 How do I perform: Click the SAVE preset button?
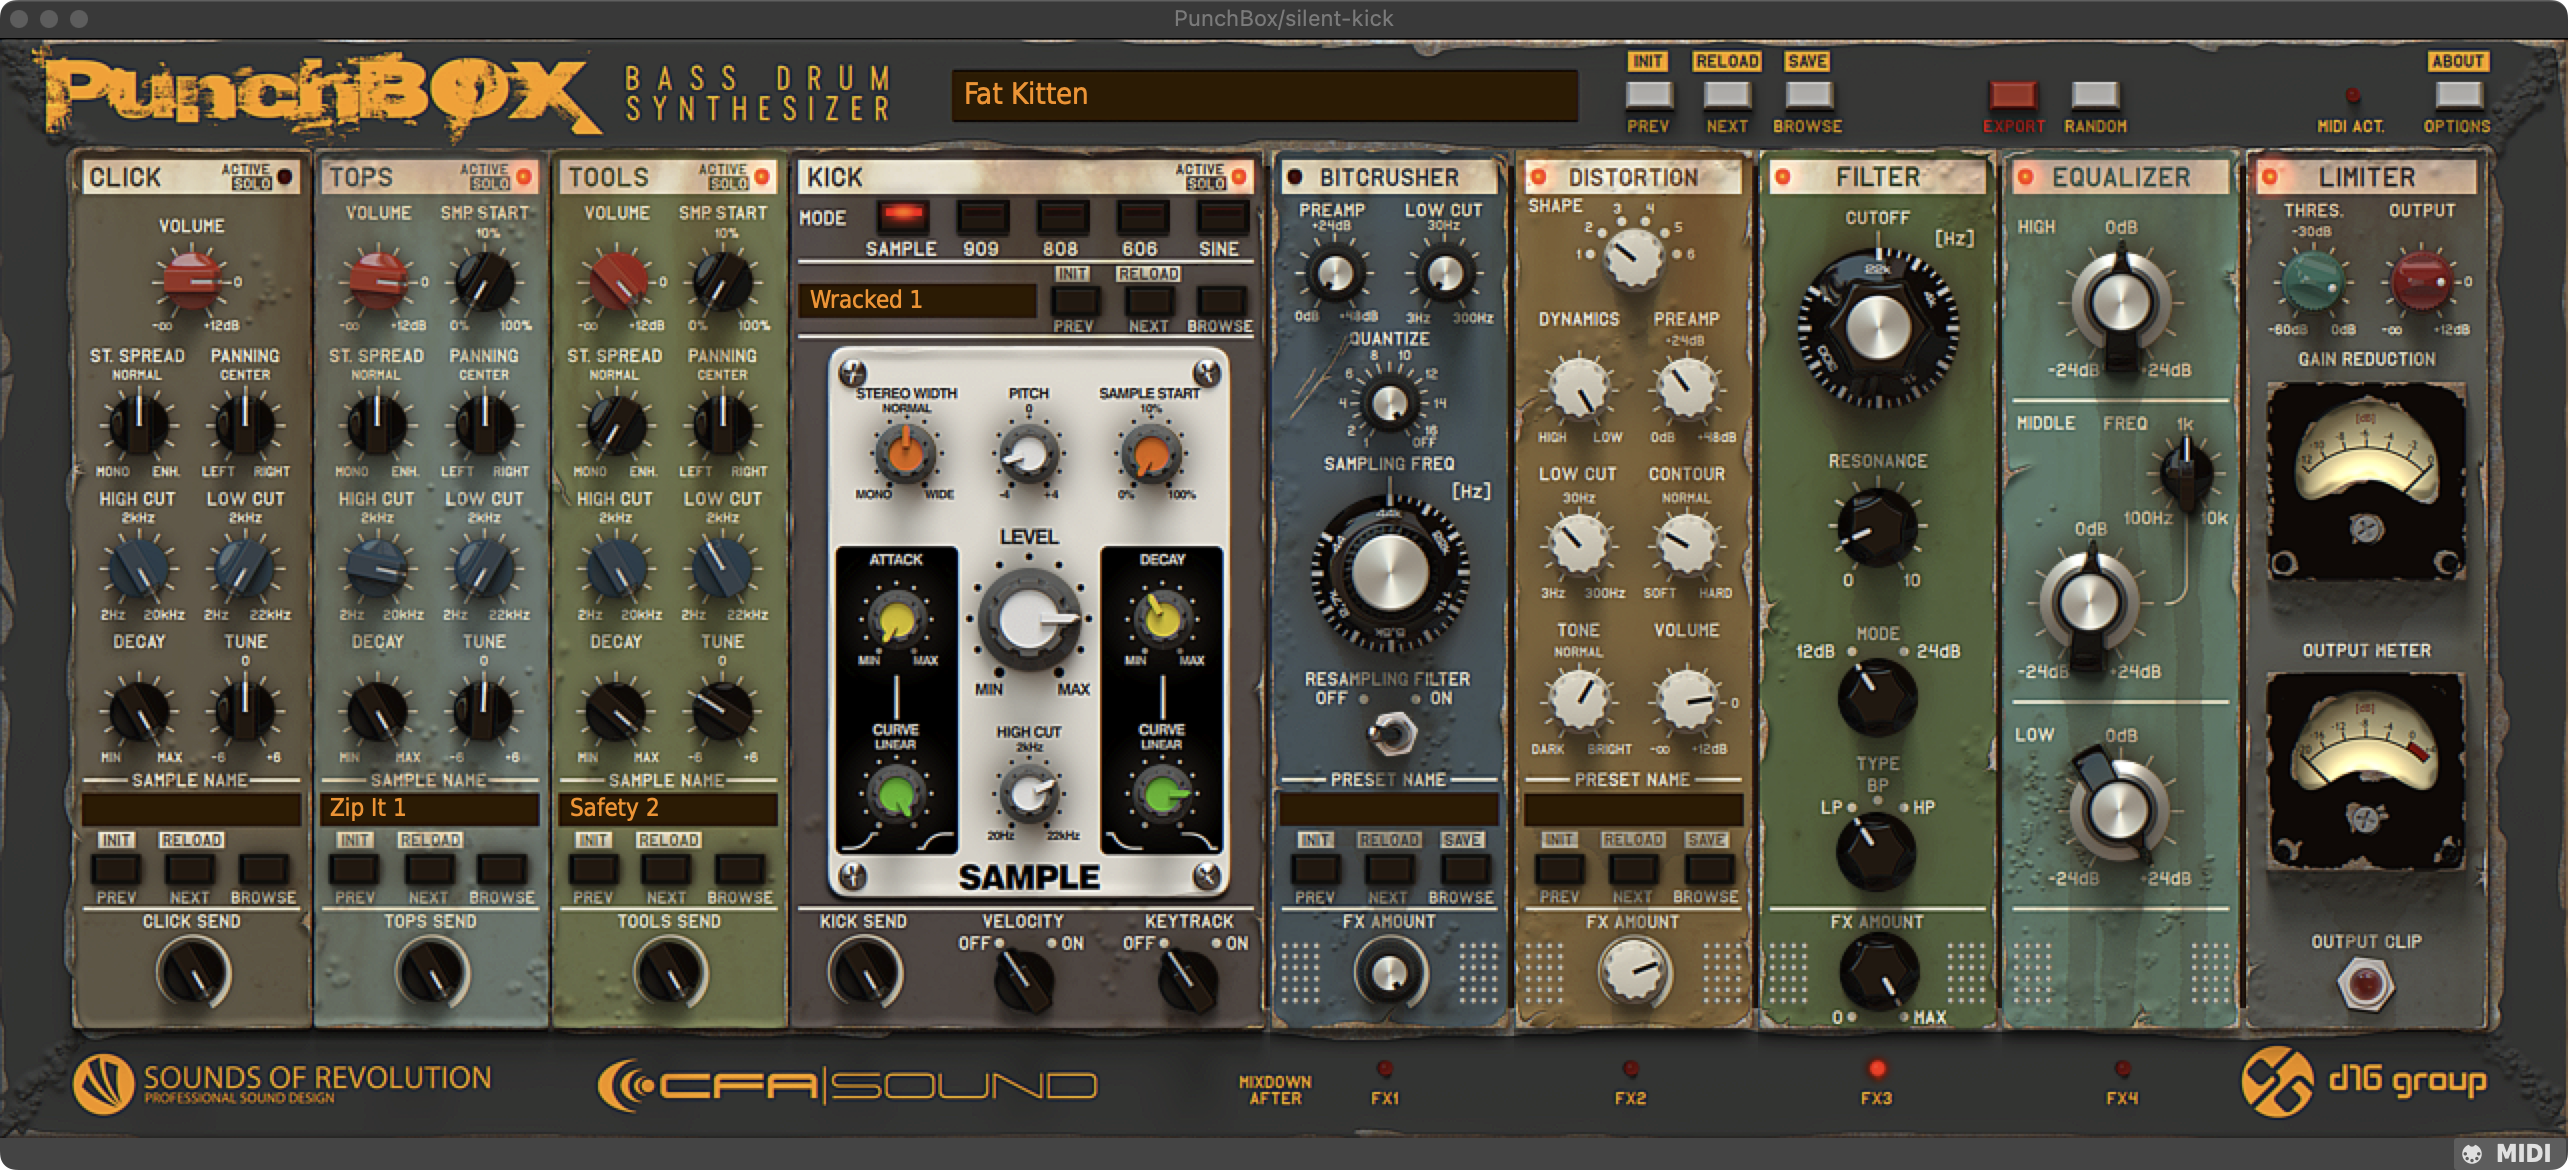(1808, 61)
